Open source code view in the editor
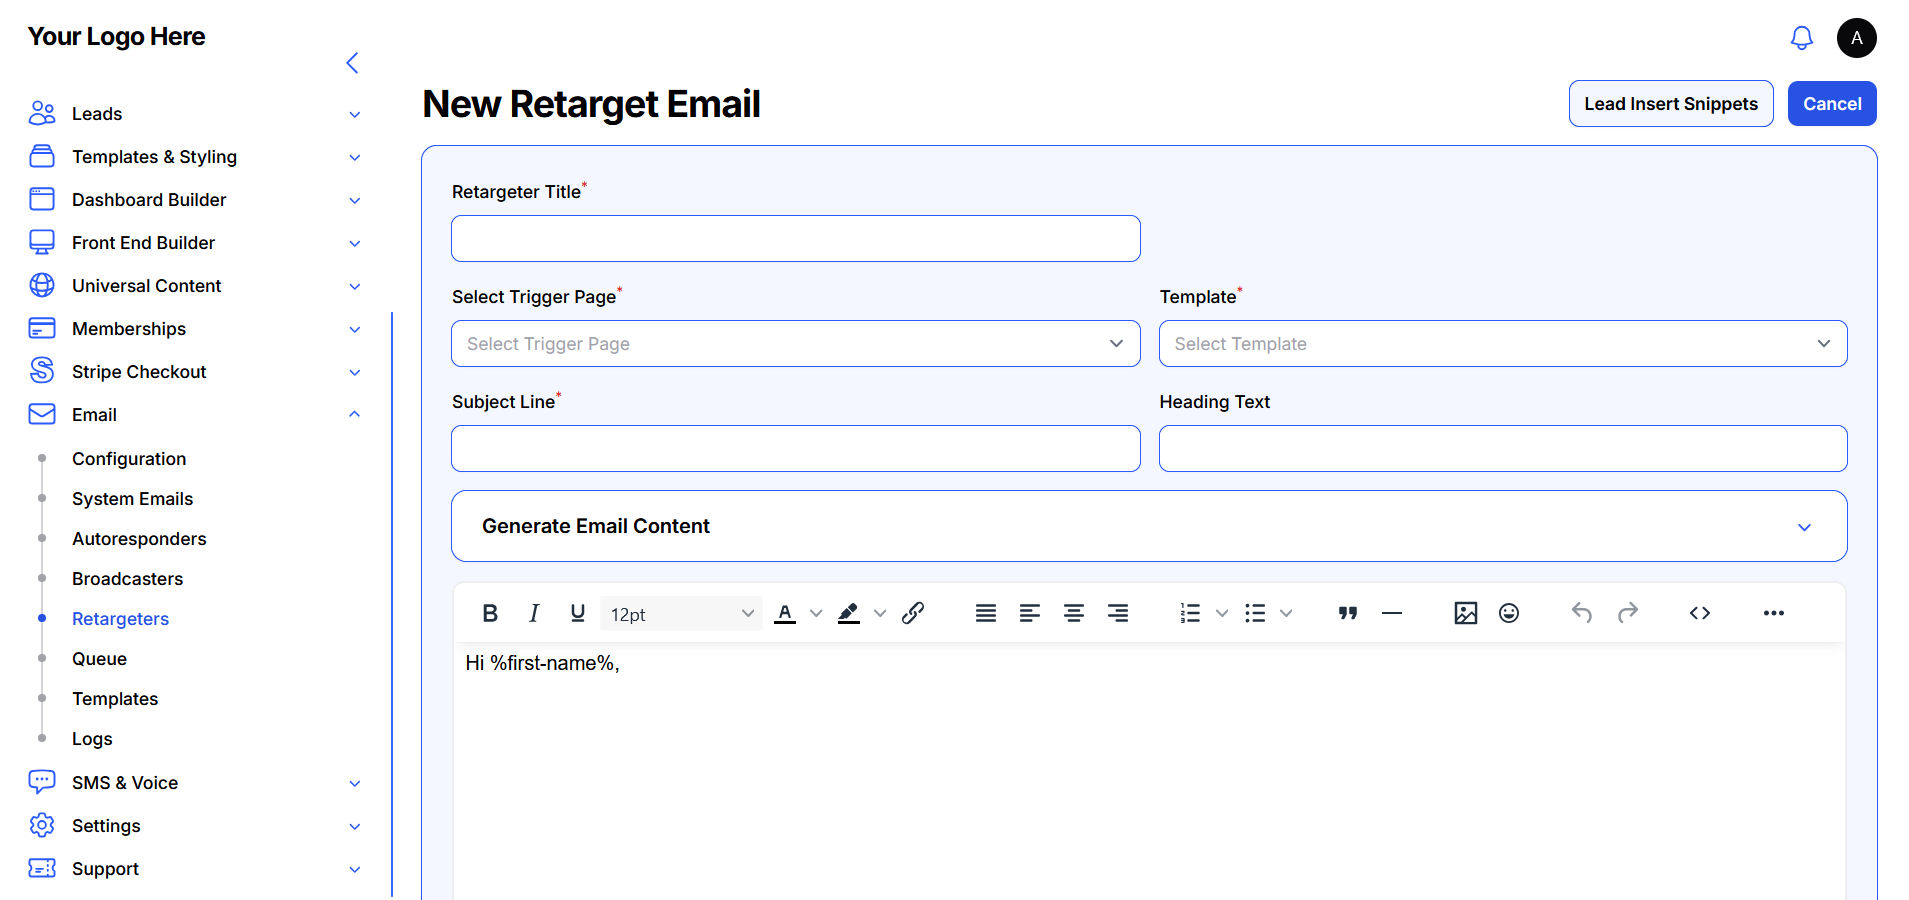This screenshot has width=1909, height=900. (x=1699, y=613)
